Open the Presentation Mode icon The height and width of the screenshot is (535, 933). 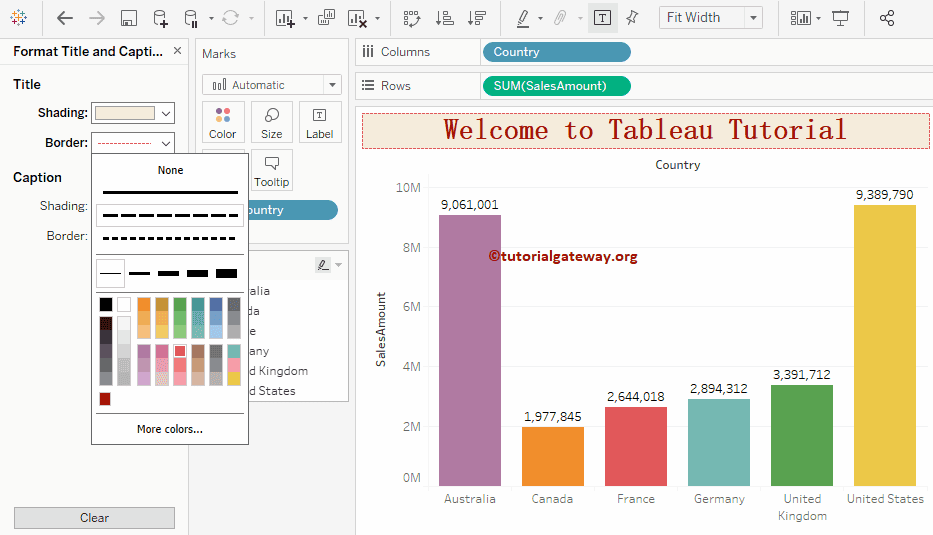tap(840, 18)
